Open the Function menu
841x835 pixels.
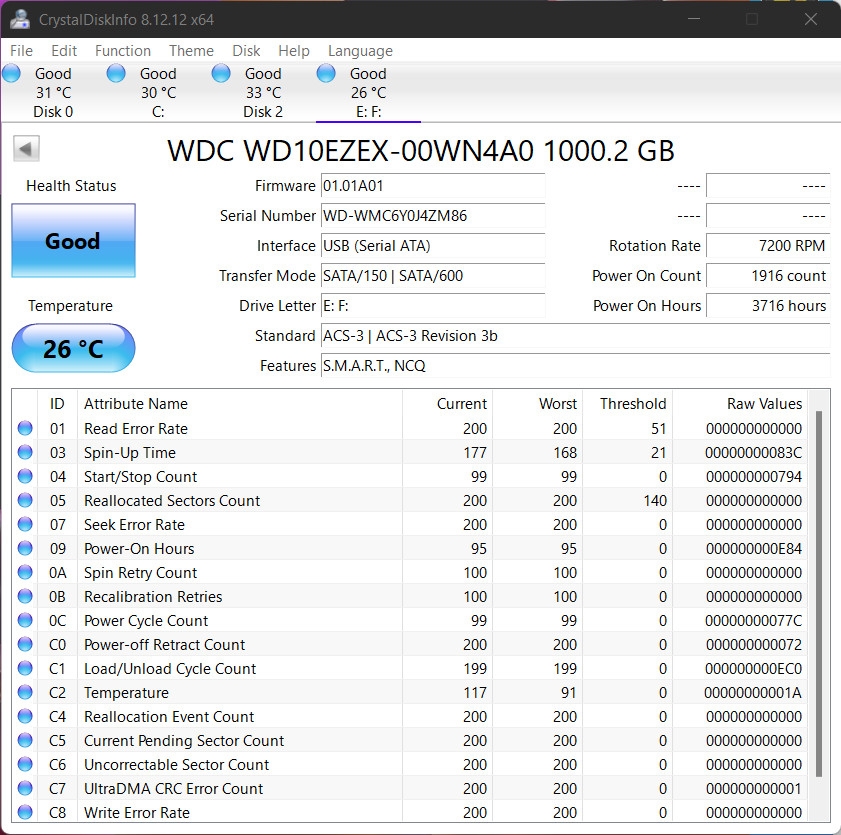(x=123, y=50)
